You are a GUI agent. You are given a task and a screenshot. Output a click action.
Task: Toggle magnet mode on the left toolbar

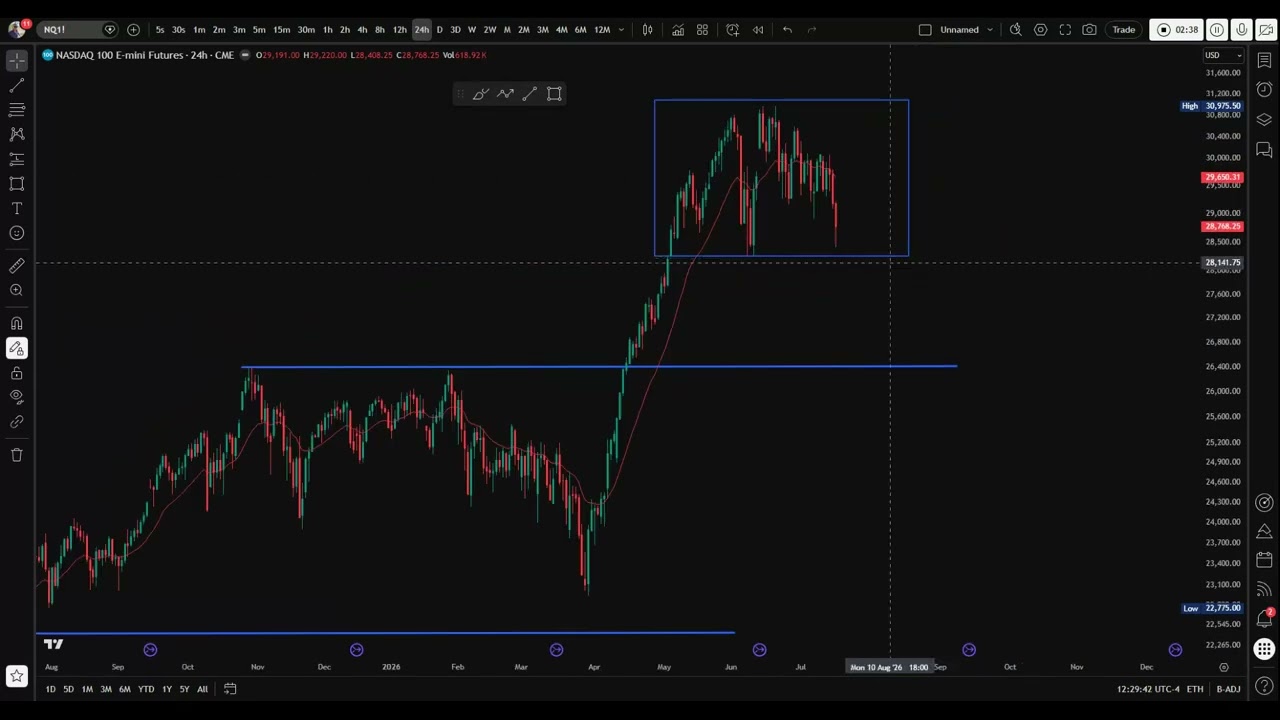[17, 323]
